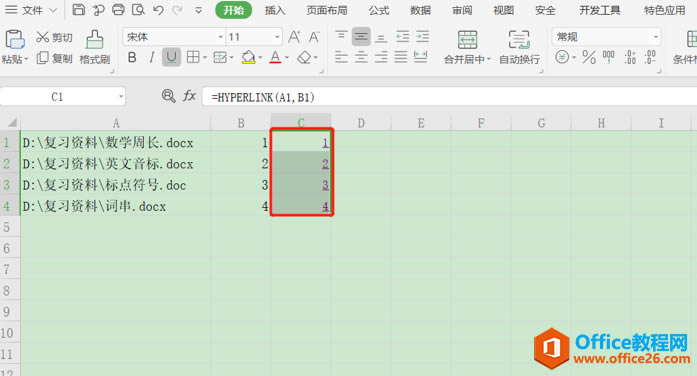Apply currency number format

click(x=562, y=57)
